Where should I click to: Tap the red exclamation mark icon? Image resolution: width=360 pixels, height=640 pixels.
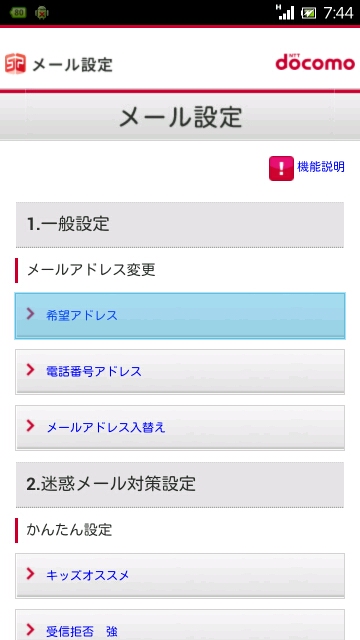pos(281,168)
